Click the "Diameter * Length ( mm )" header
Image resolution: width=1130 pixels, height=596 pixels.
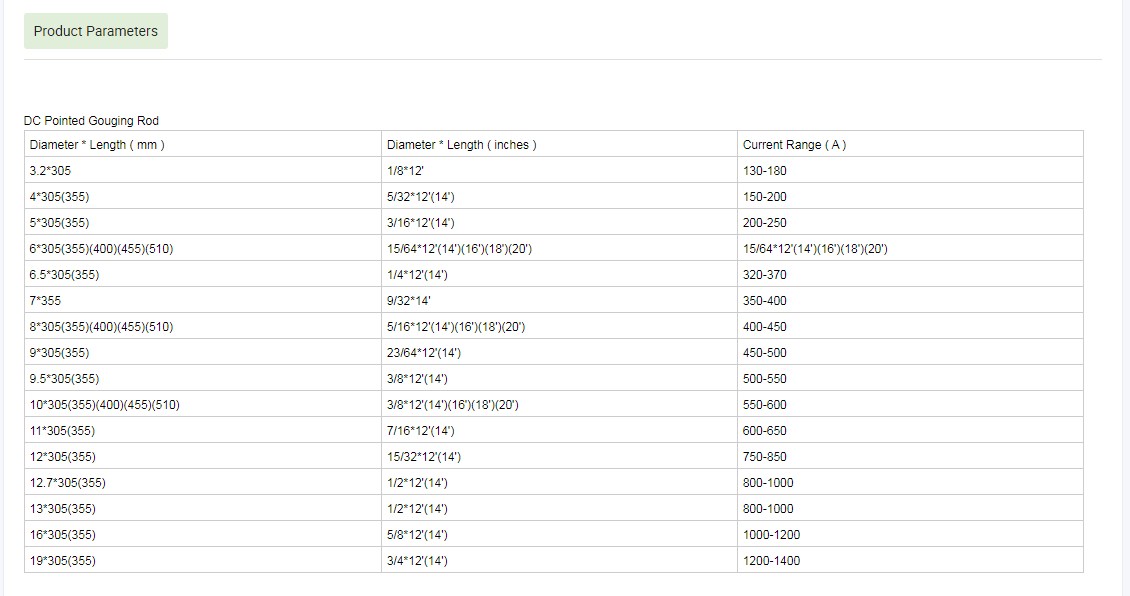(x=97, y=145)
